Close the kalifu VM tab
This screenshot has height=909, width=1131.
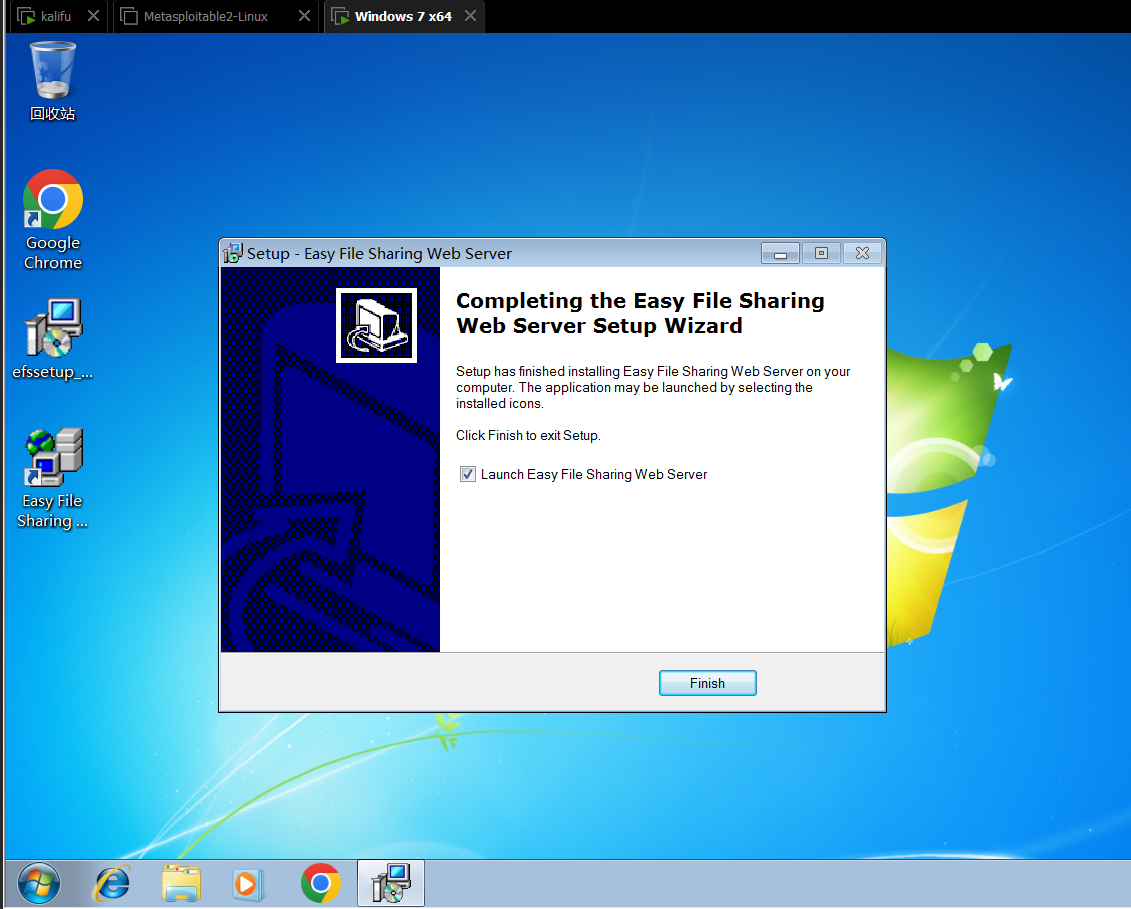coord(95,16)
